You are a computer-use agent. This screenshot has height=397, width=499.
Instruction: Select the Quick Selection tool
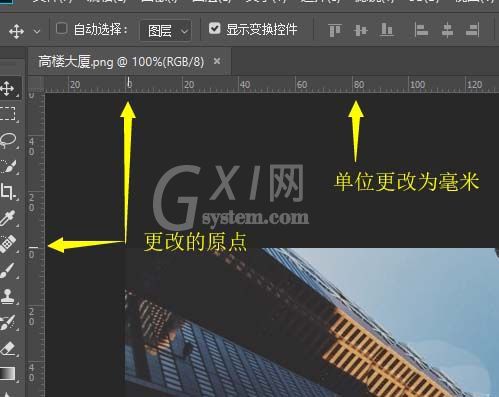pos(7,166)
